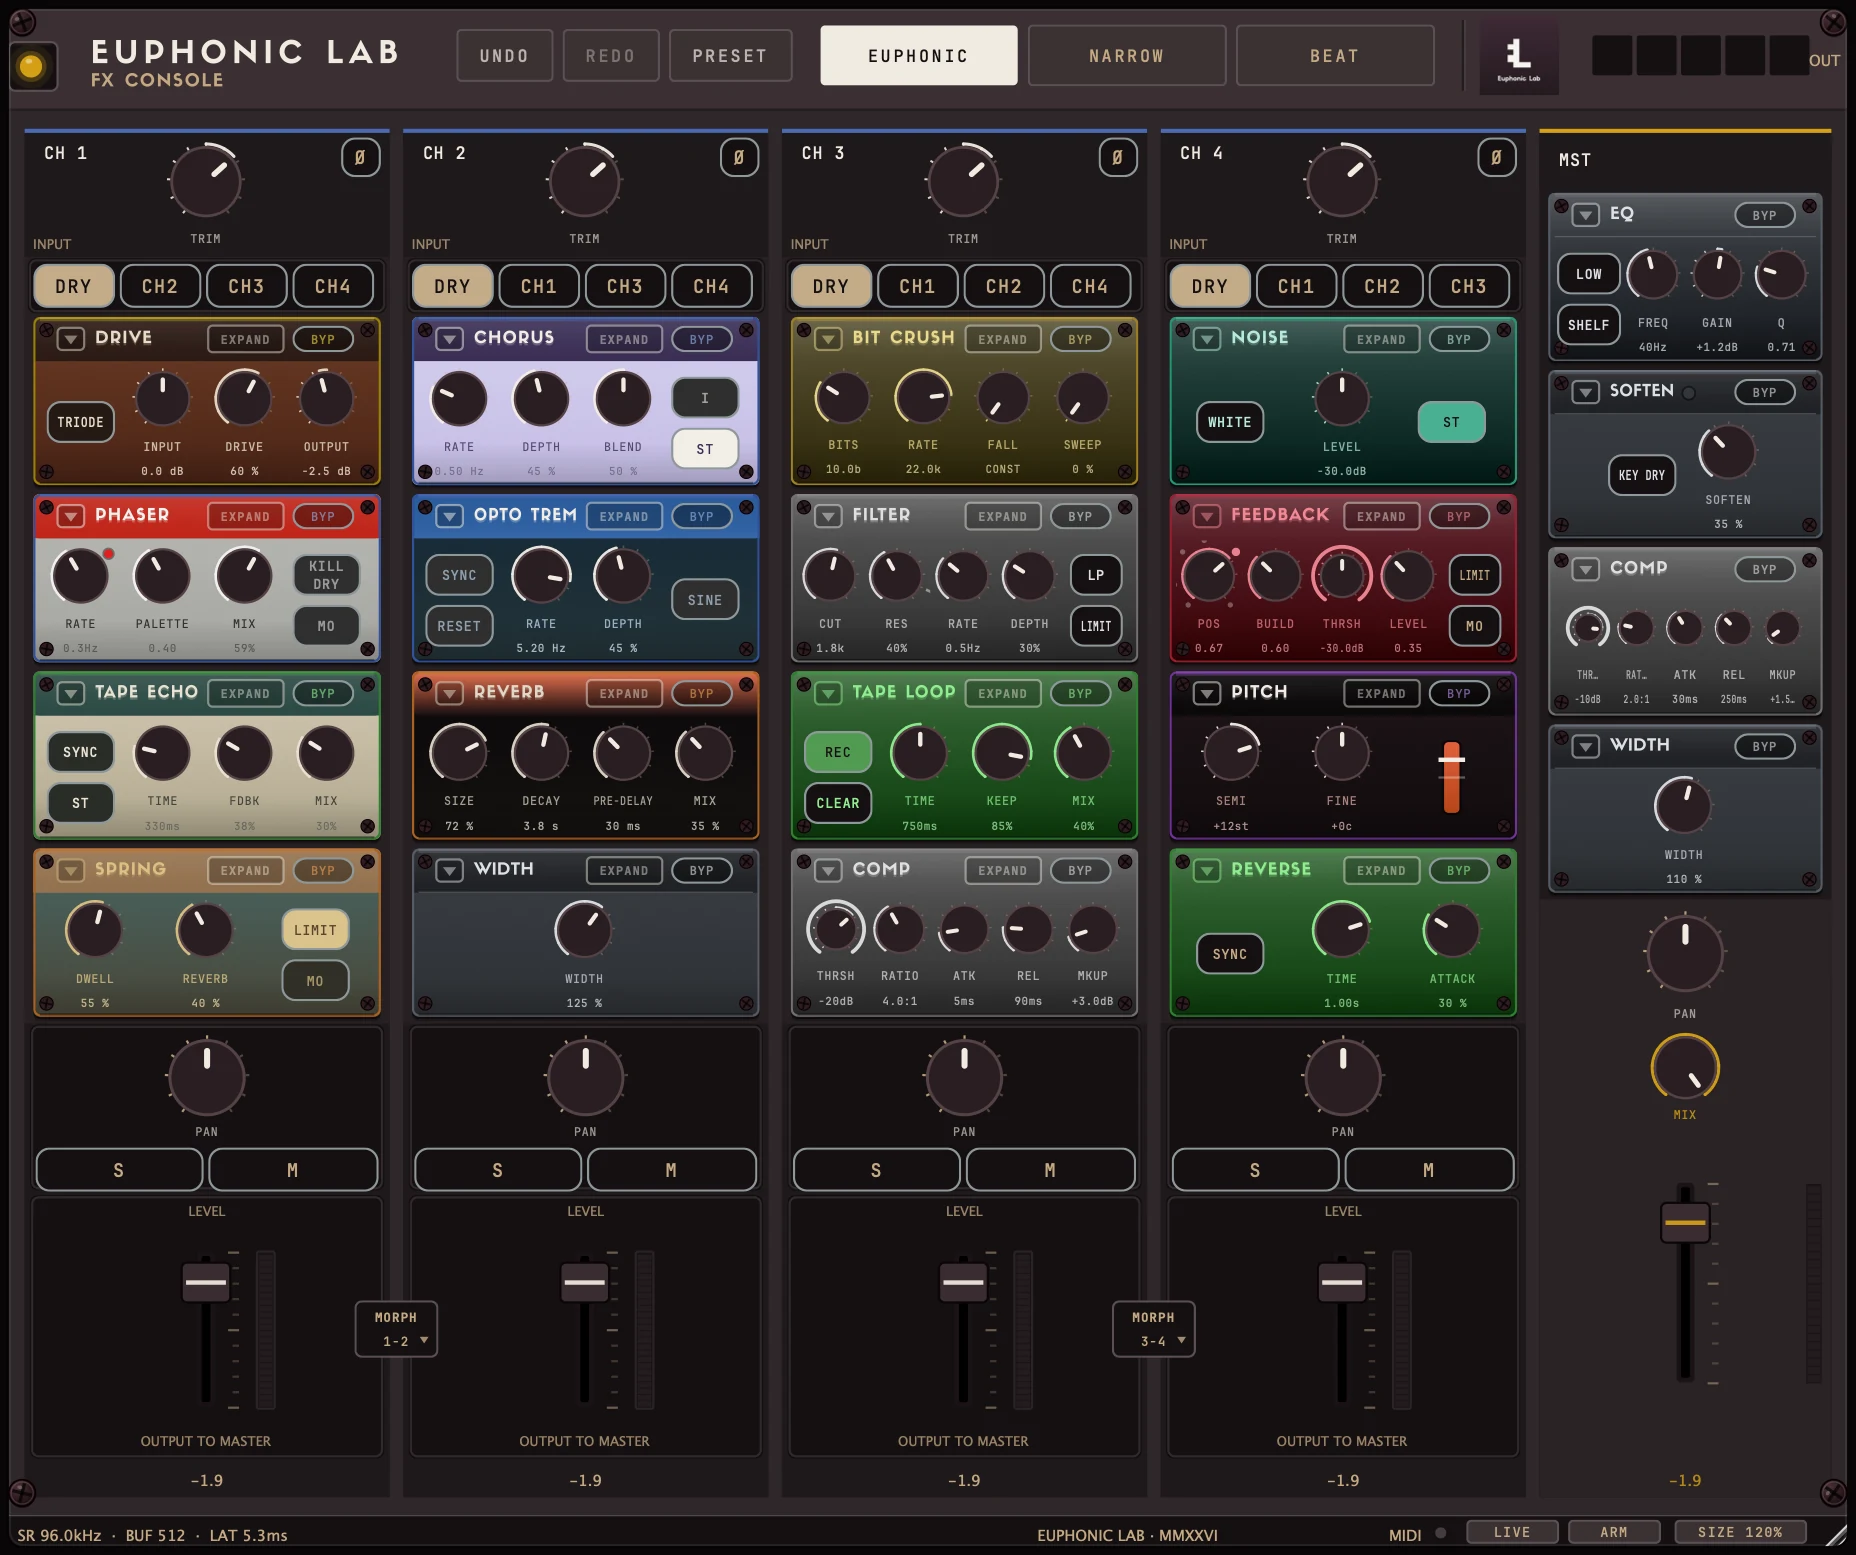Switch to the BEAT mode tab

[x=1335, y=56]
